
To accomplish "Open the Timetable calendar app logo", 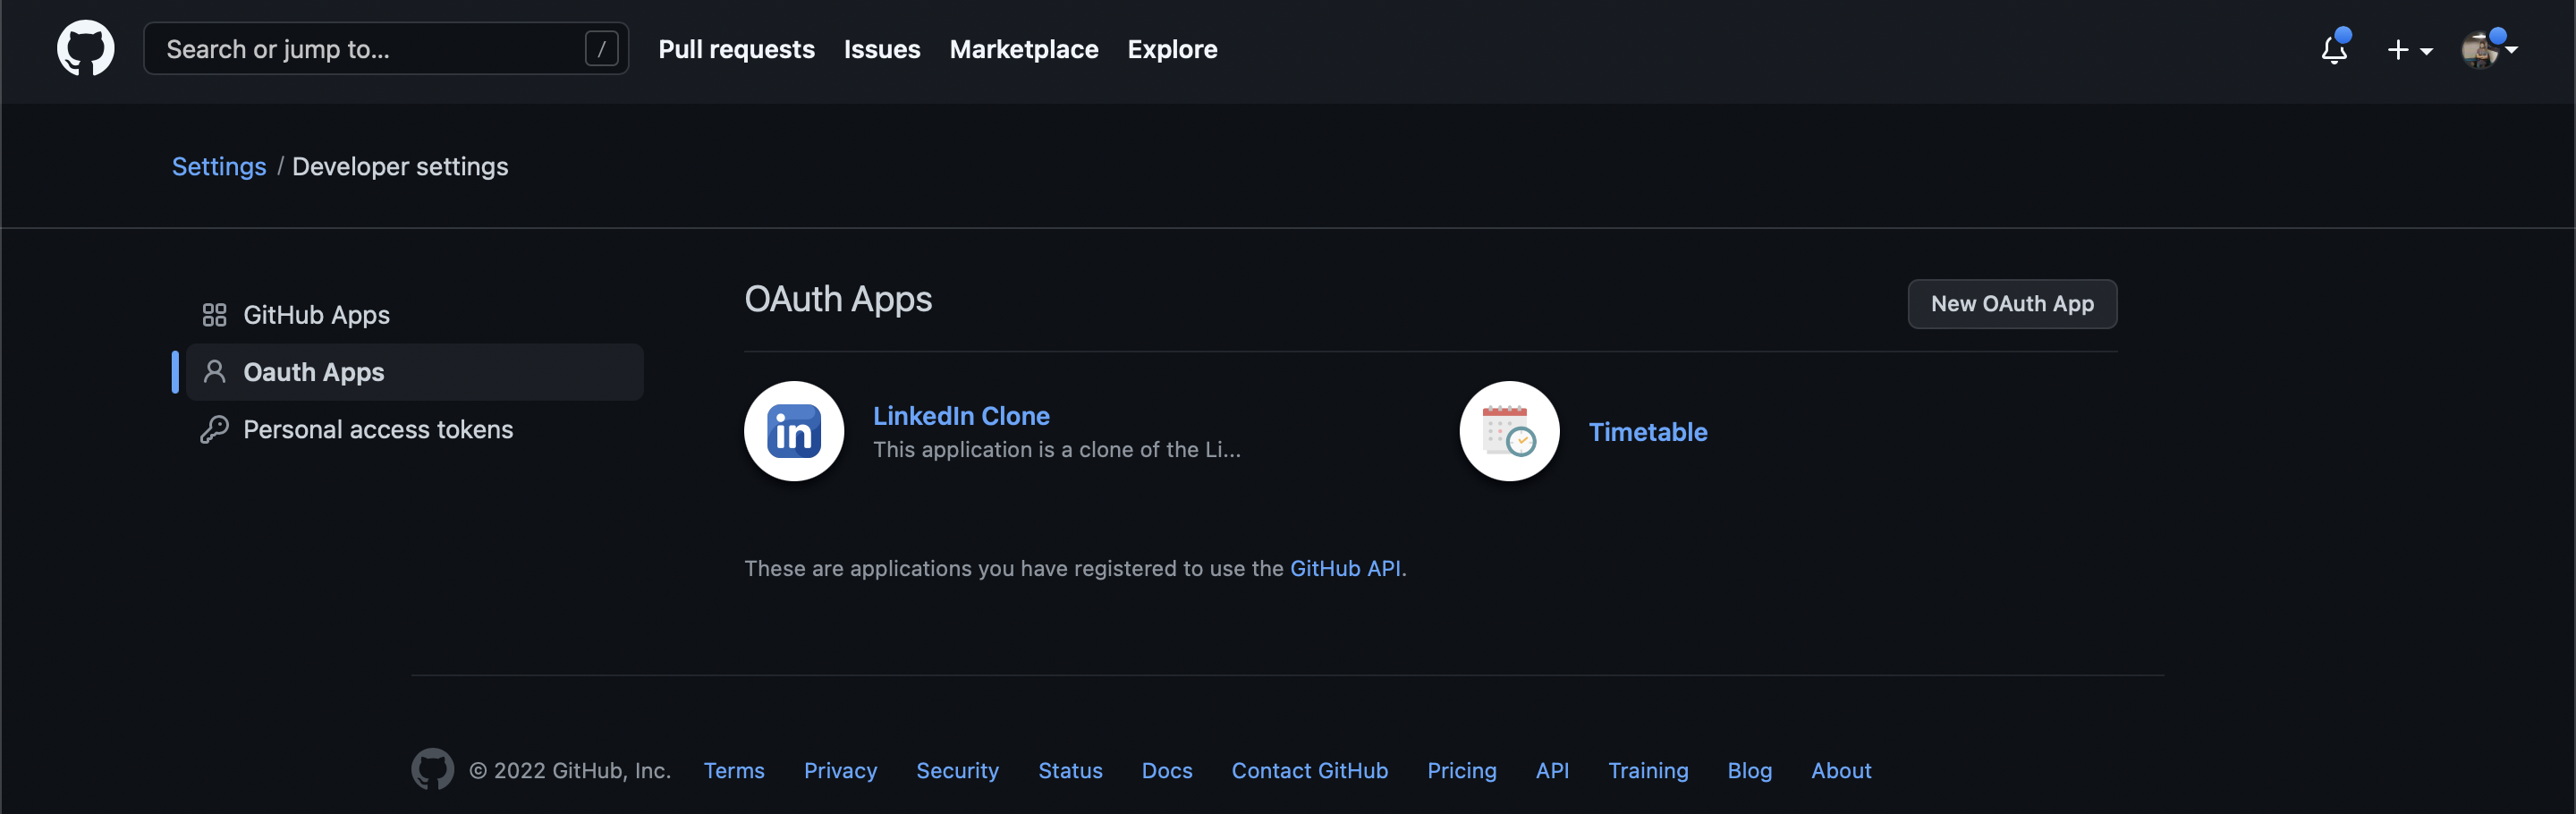I will click(1509, 431).
